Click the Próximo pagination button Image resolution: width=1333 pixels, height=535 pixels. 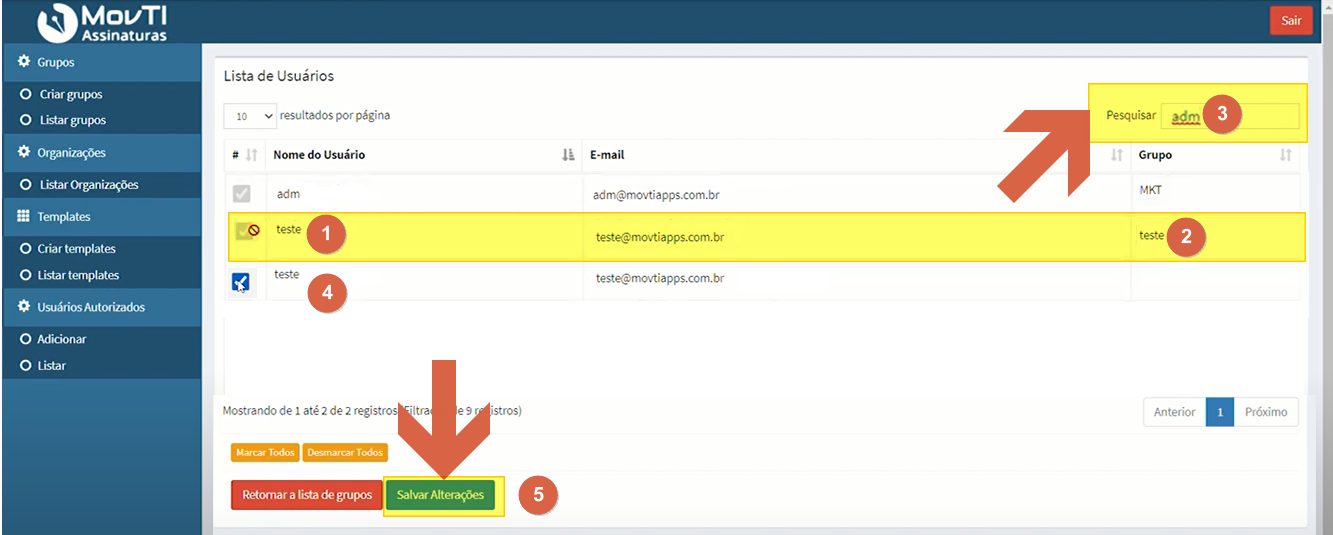coord(1266,412)
